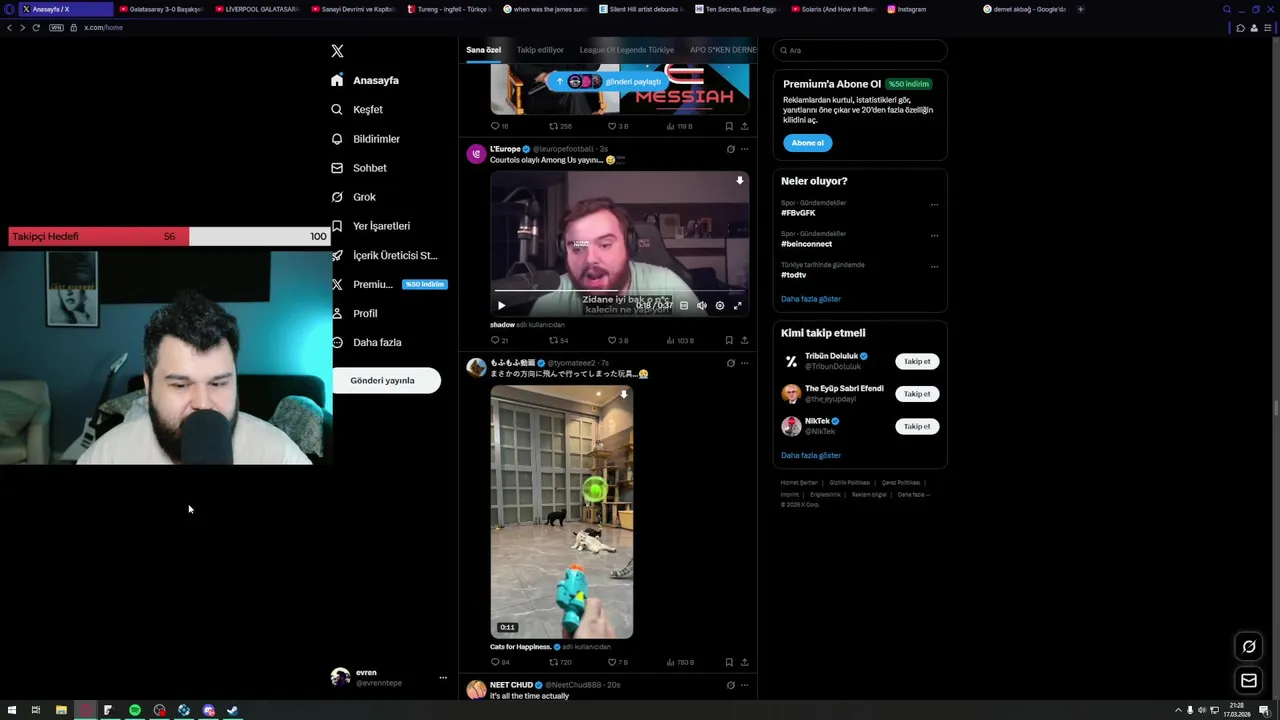The image size is (1280, 720).
Task: Open Grok in the sidebar
Action: click(353, 197)
